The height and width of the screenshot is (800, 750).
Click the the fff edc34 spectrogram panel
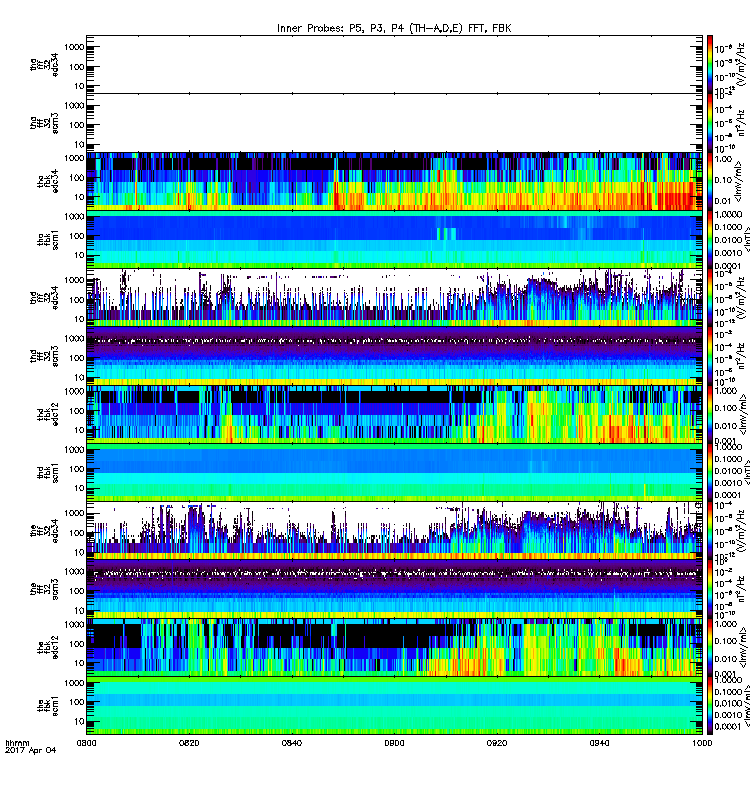394,531
